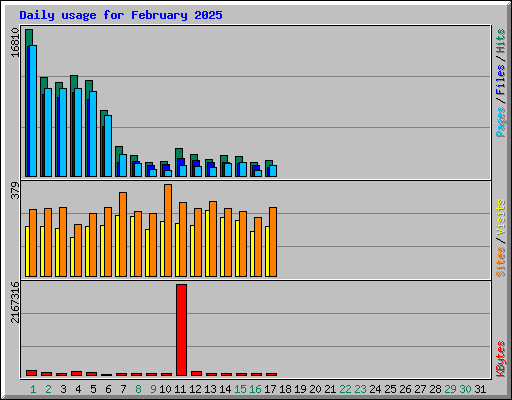This screenshot has height=400, width=512.
Task: Click day 28 on the x-axis
Action: [x=435, y=389]
